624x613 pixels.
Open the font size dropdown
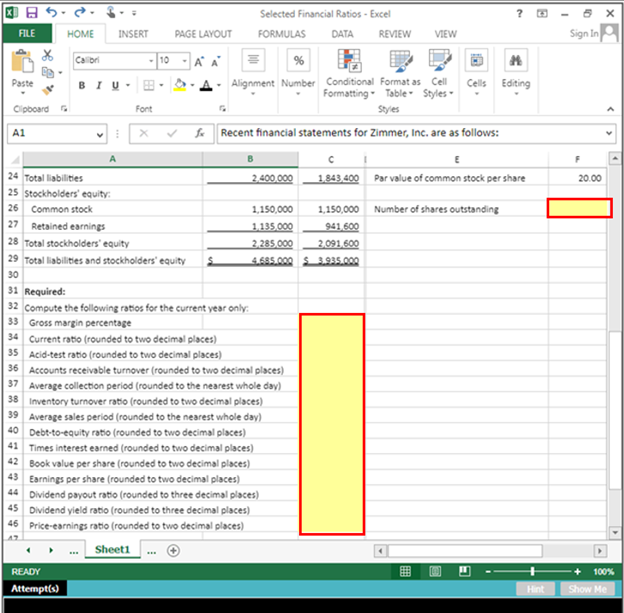tap(185, 61)
